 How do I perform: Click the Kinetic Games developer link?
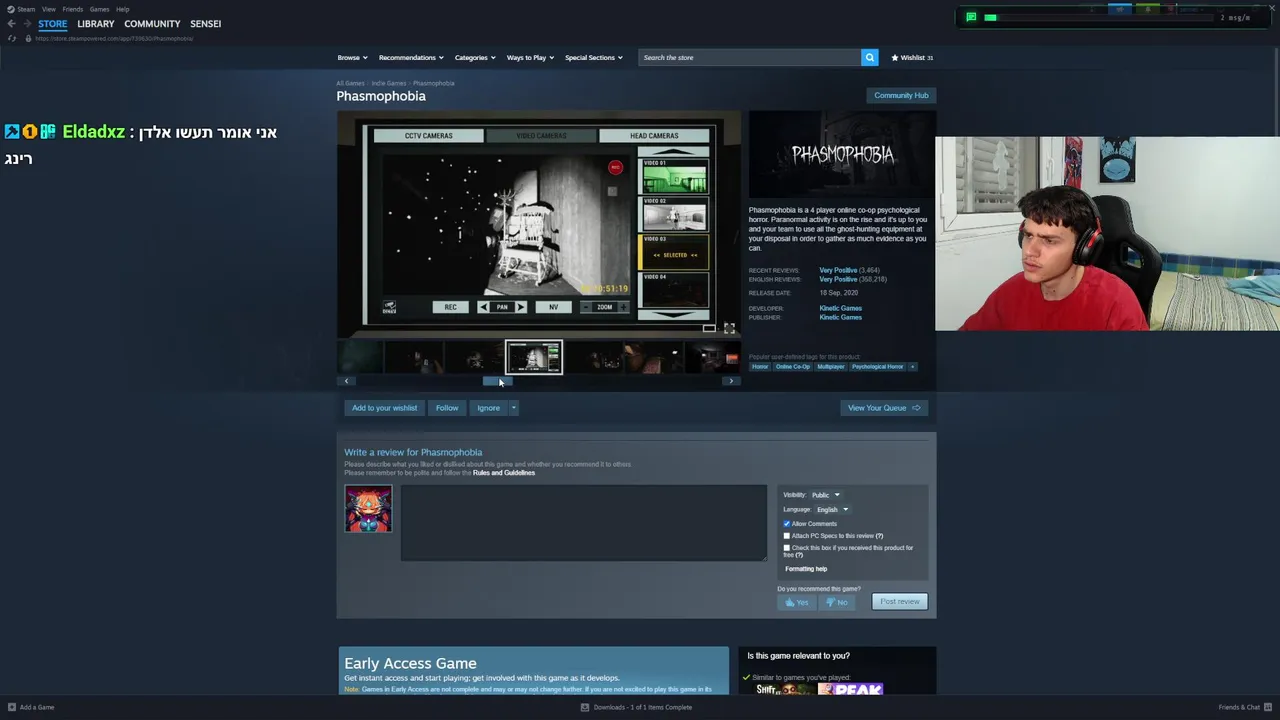click(840, 308)
